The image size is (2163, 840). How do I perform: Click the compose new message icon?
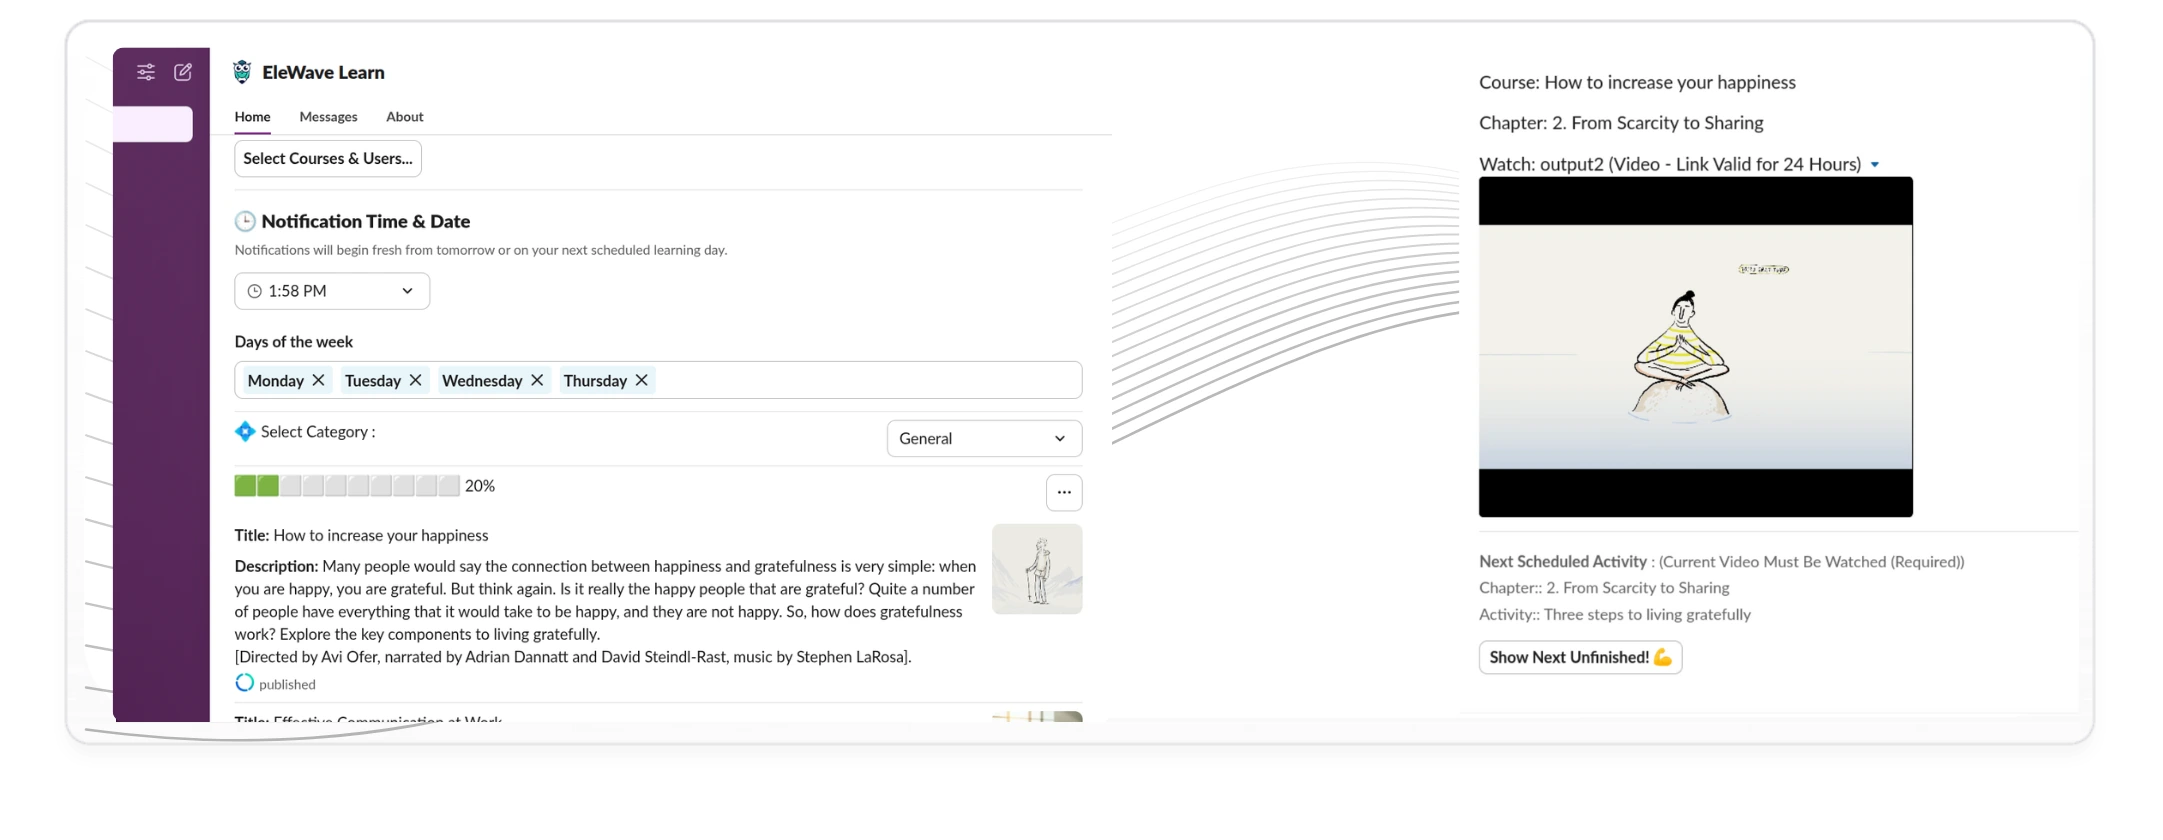click(183, 72)
